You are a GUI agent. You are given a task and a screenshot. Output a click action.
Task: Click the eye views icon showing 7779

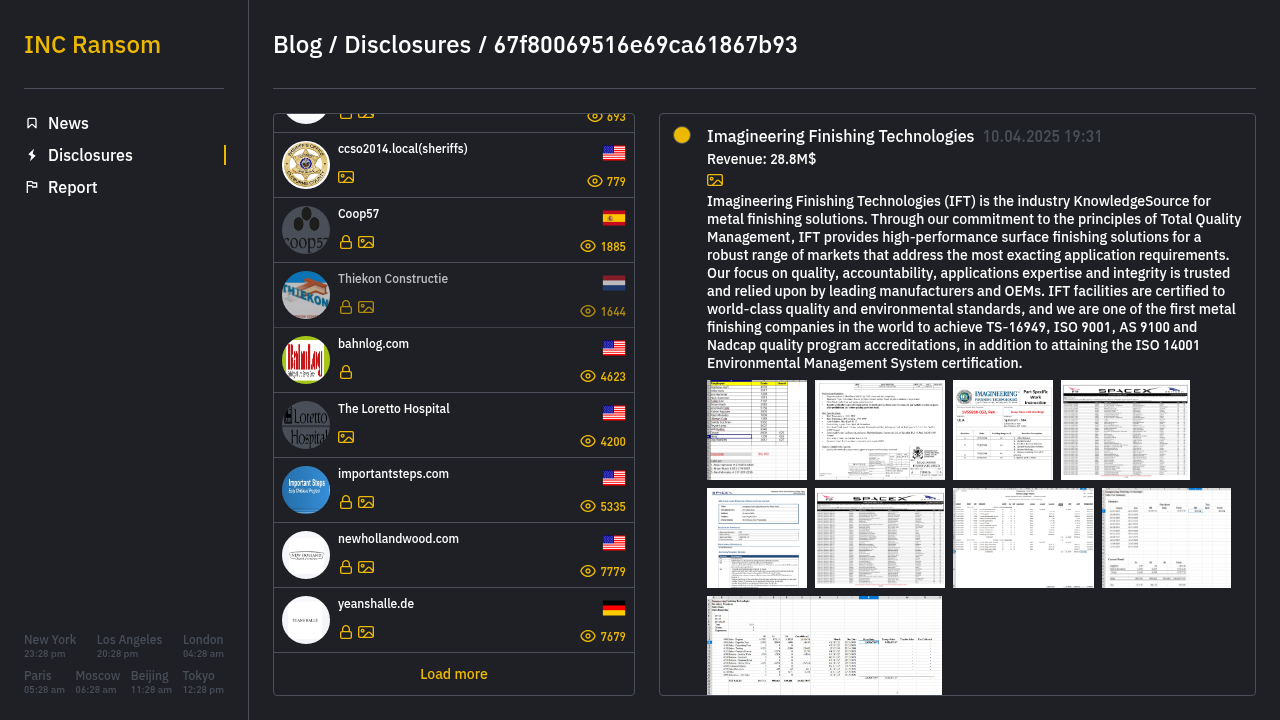coord(588,571)
